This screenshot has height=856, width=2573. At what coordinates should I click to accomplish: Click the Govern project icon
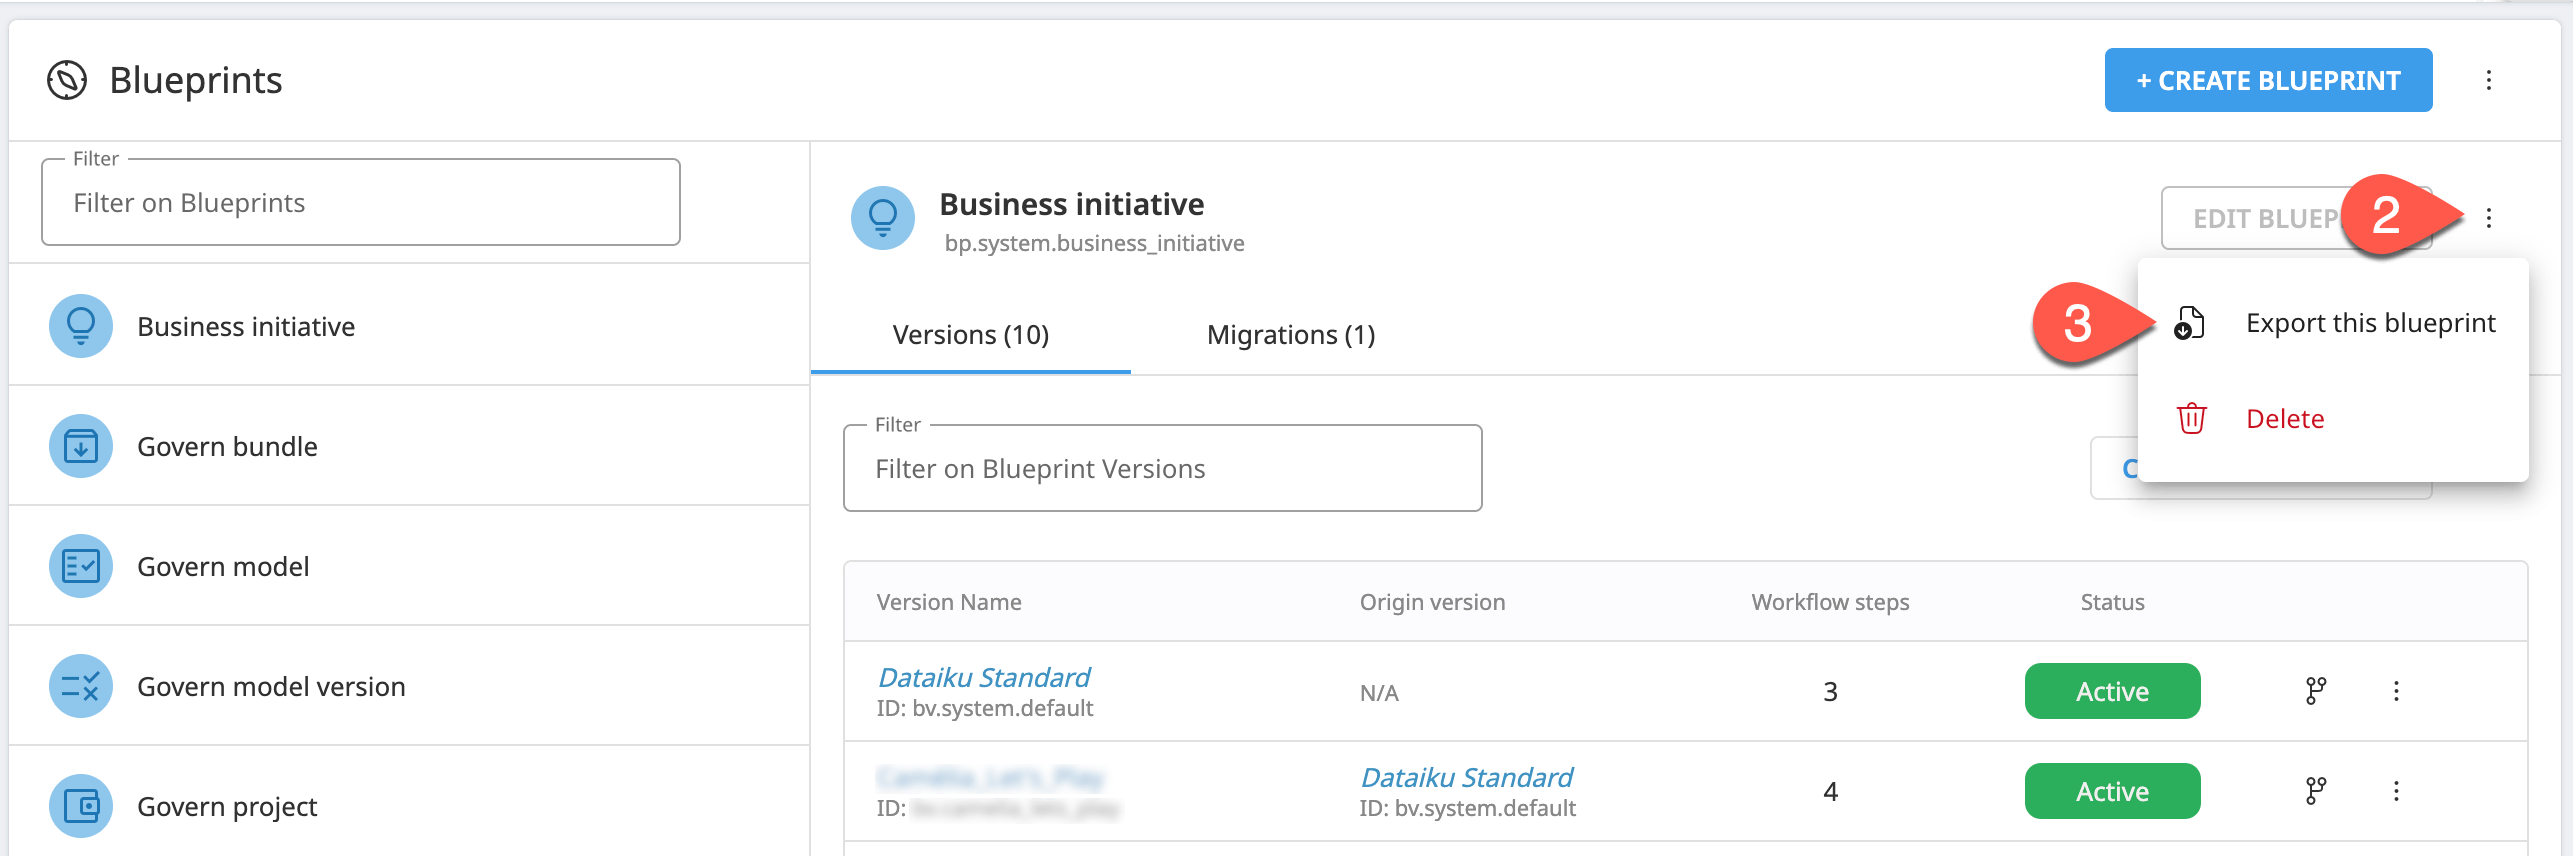coord(81,806)
